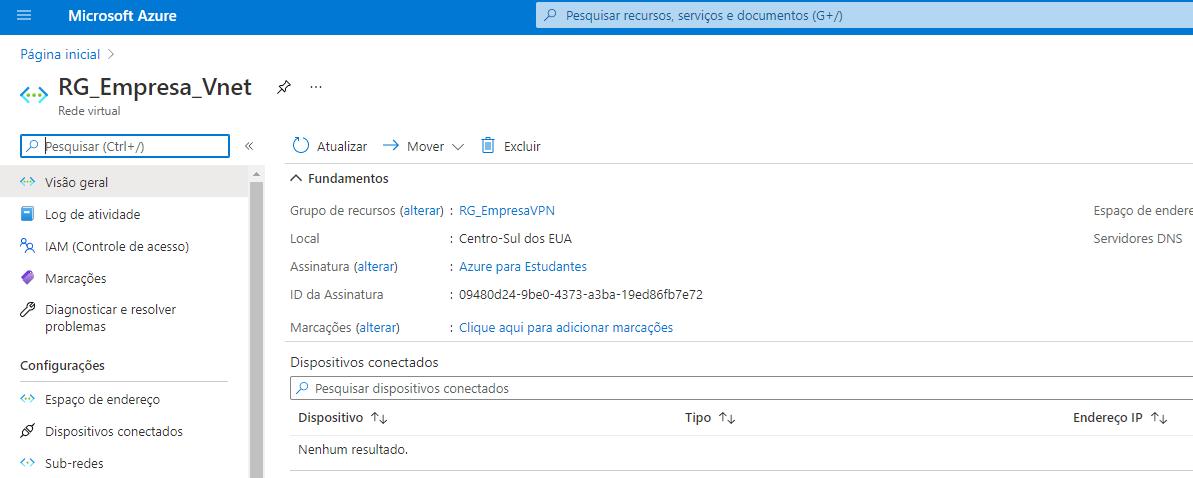The height and width of the screenshot is (478, 1193).
Task: Click the Mover arrow icon
Action: 391,145
